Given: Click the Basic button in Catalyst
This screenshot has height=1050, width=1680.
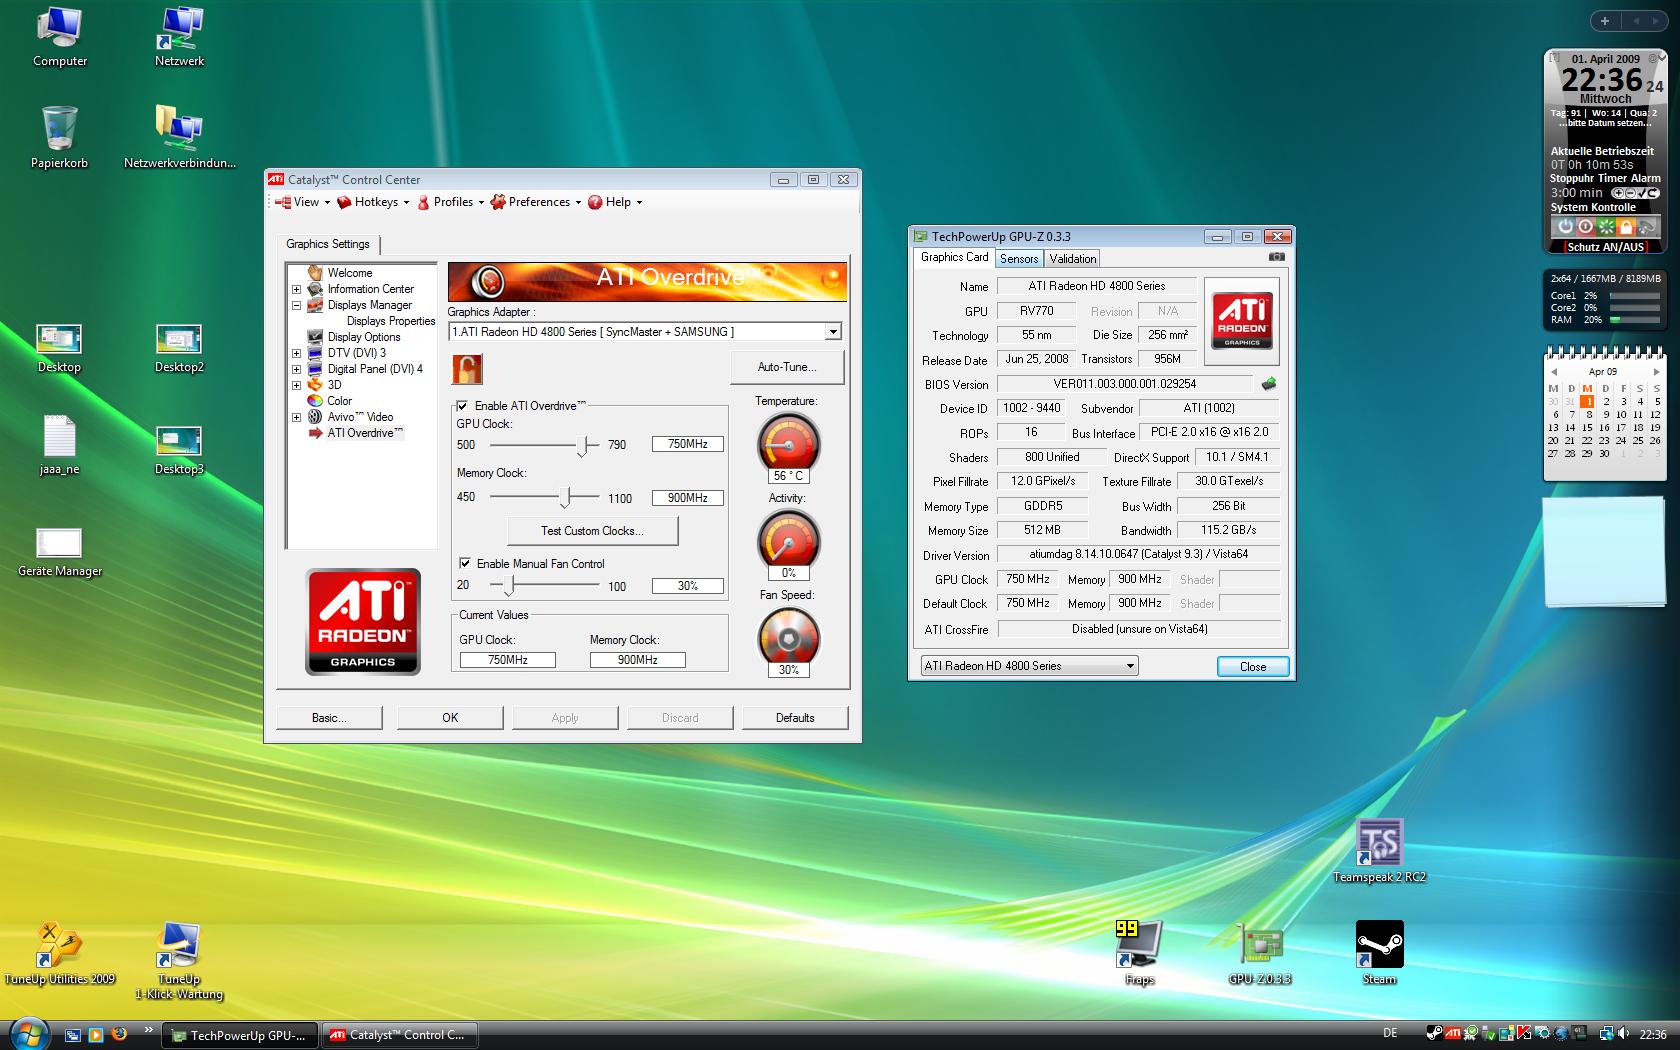Looking at the screenshot, I should (x=329, y=718).
